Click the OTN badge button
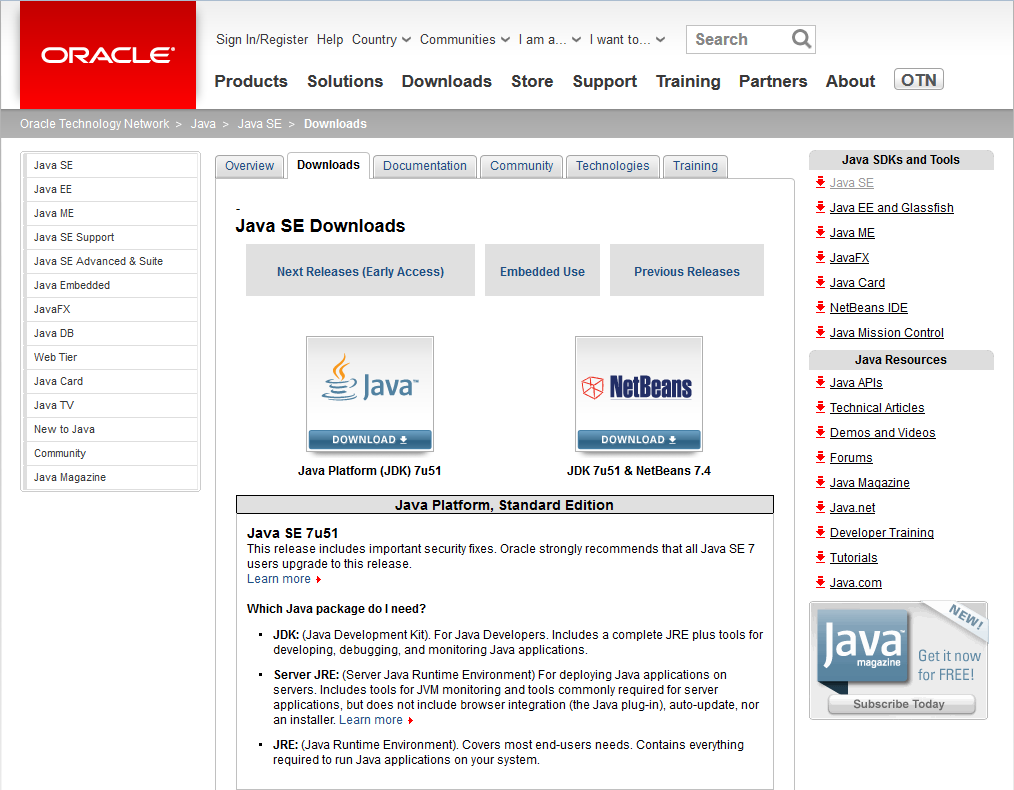The width and height of the screenshot is (1014, 790). click(918, 80)
